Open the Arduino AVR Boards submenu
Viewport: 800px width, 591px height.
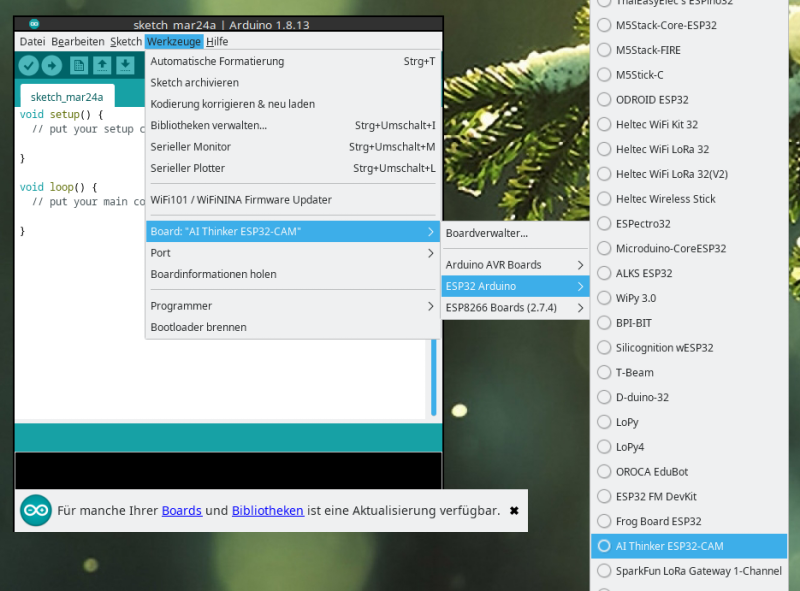pos(515,265)
